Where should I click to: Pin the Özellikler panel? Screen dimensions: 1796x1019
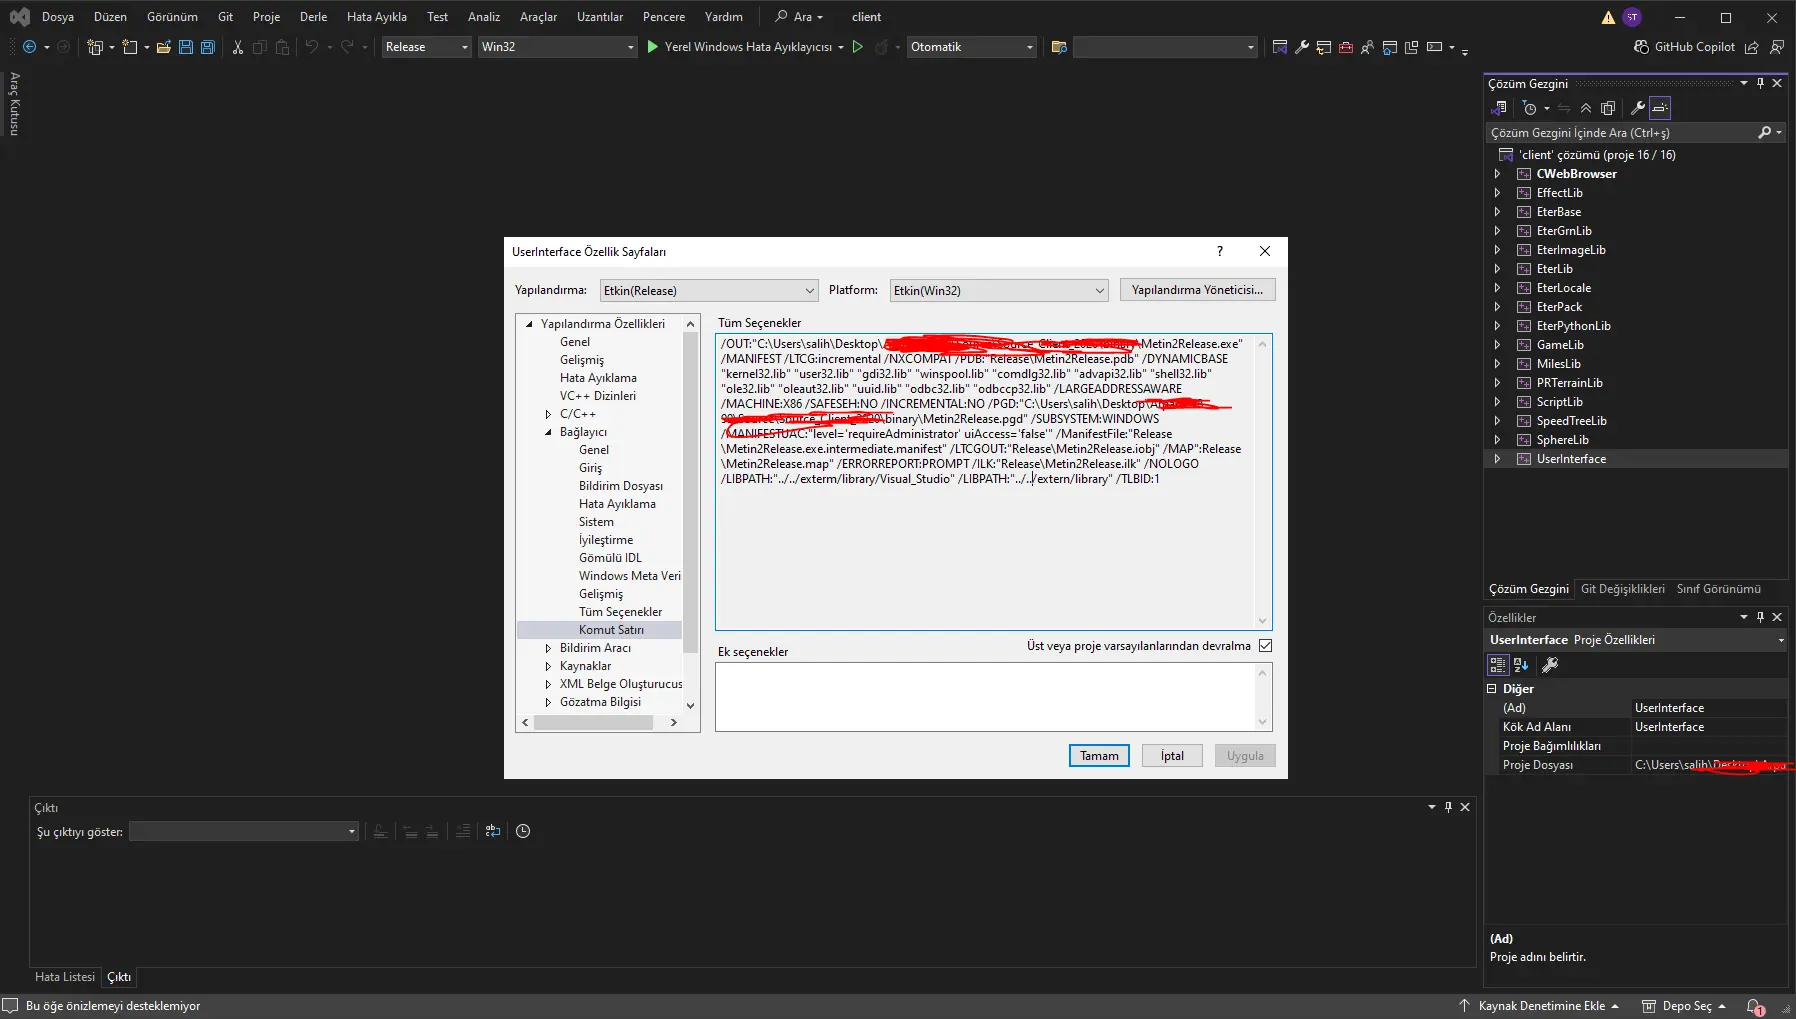point(1761,617)
